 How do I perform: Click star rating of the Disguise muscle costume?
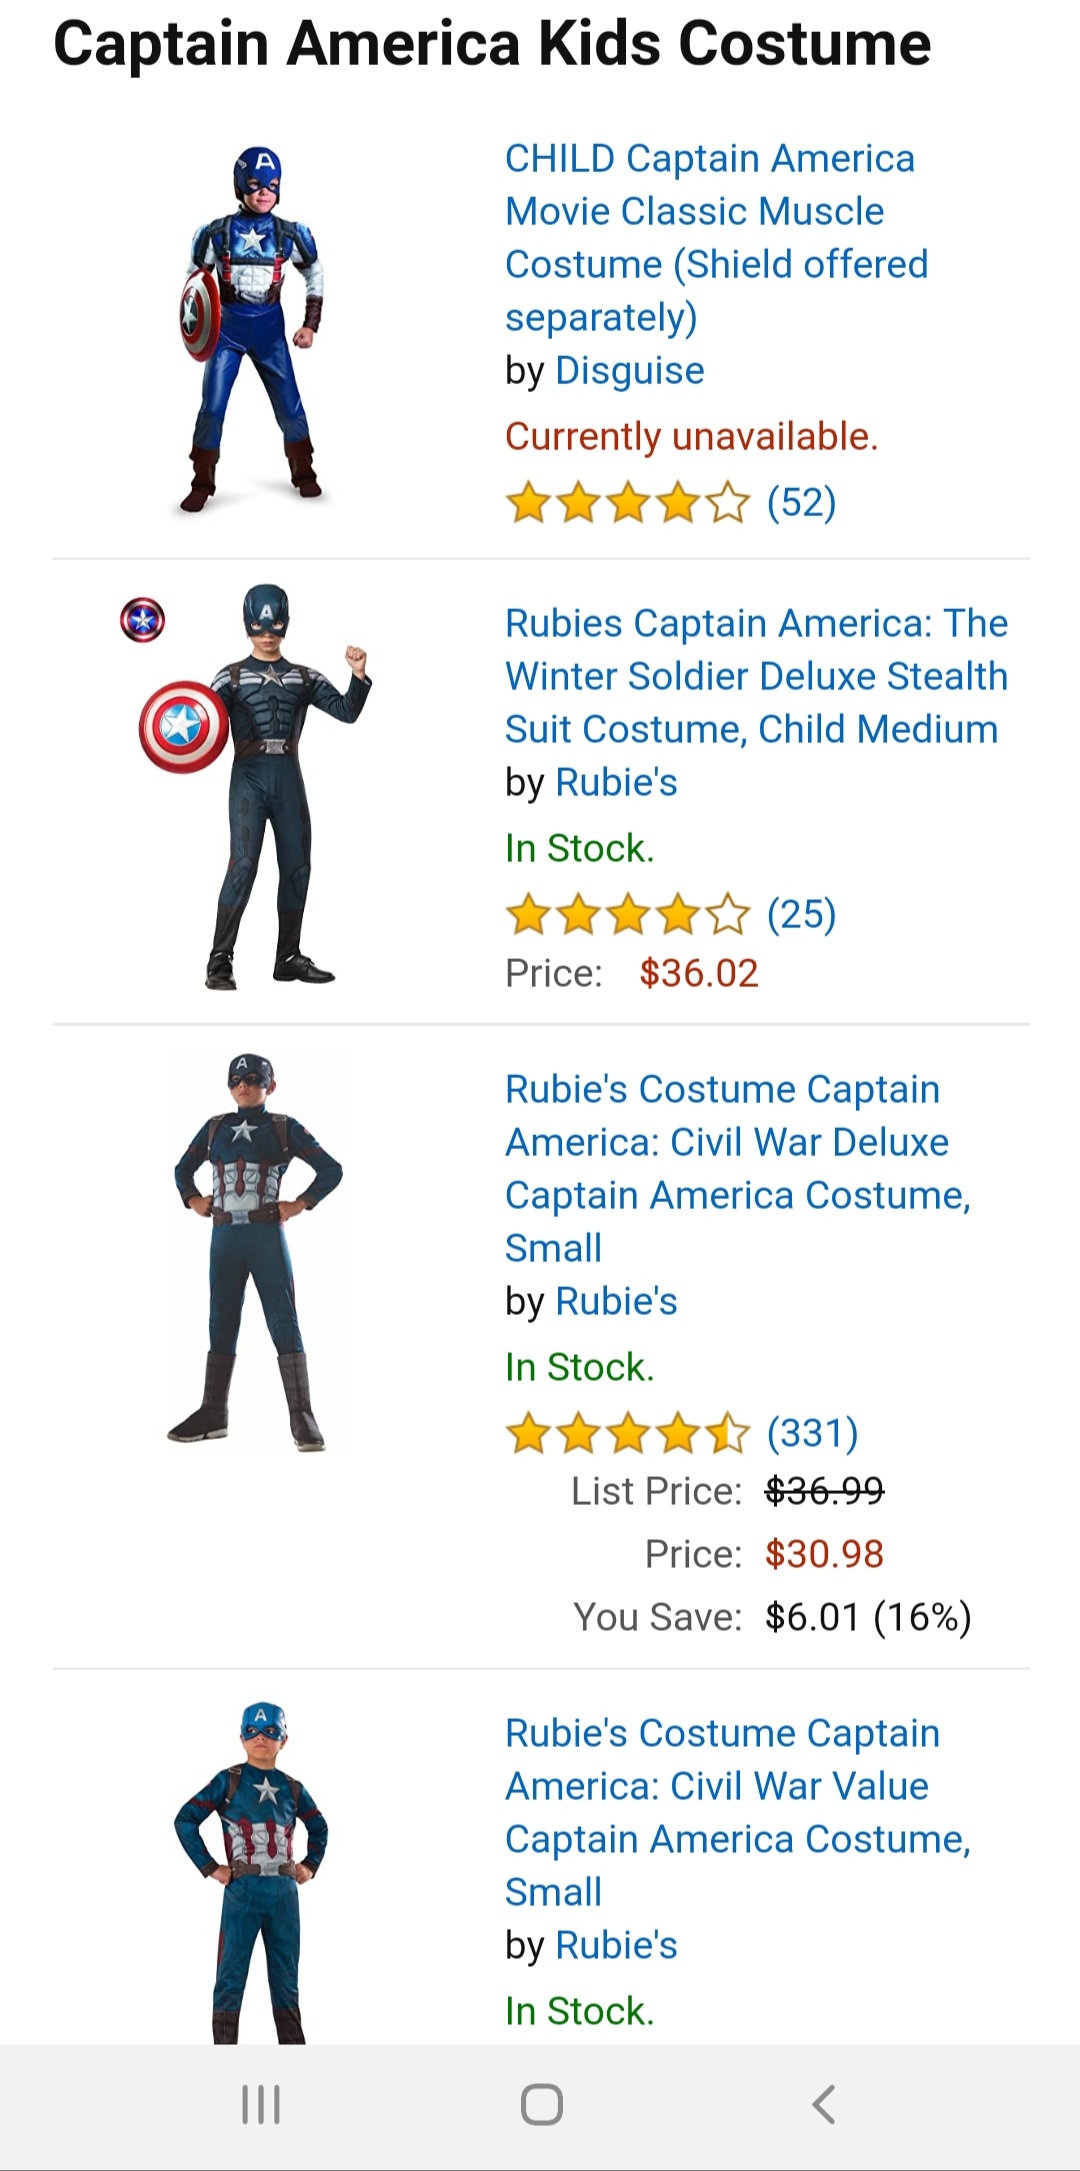click(627, 503)
